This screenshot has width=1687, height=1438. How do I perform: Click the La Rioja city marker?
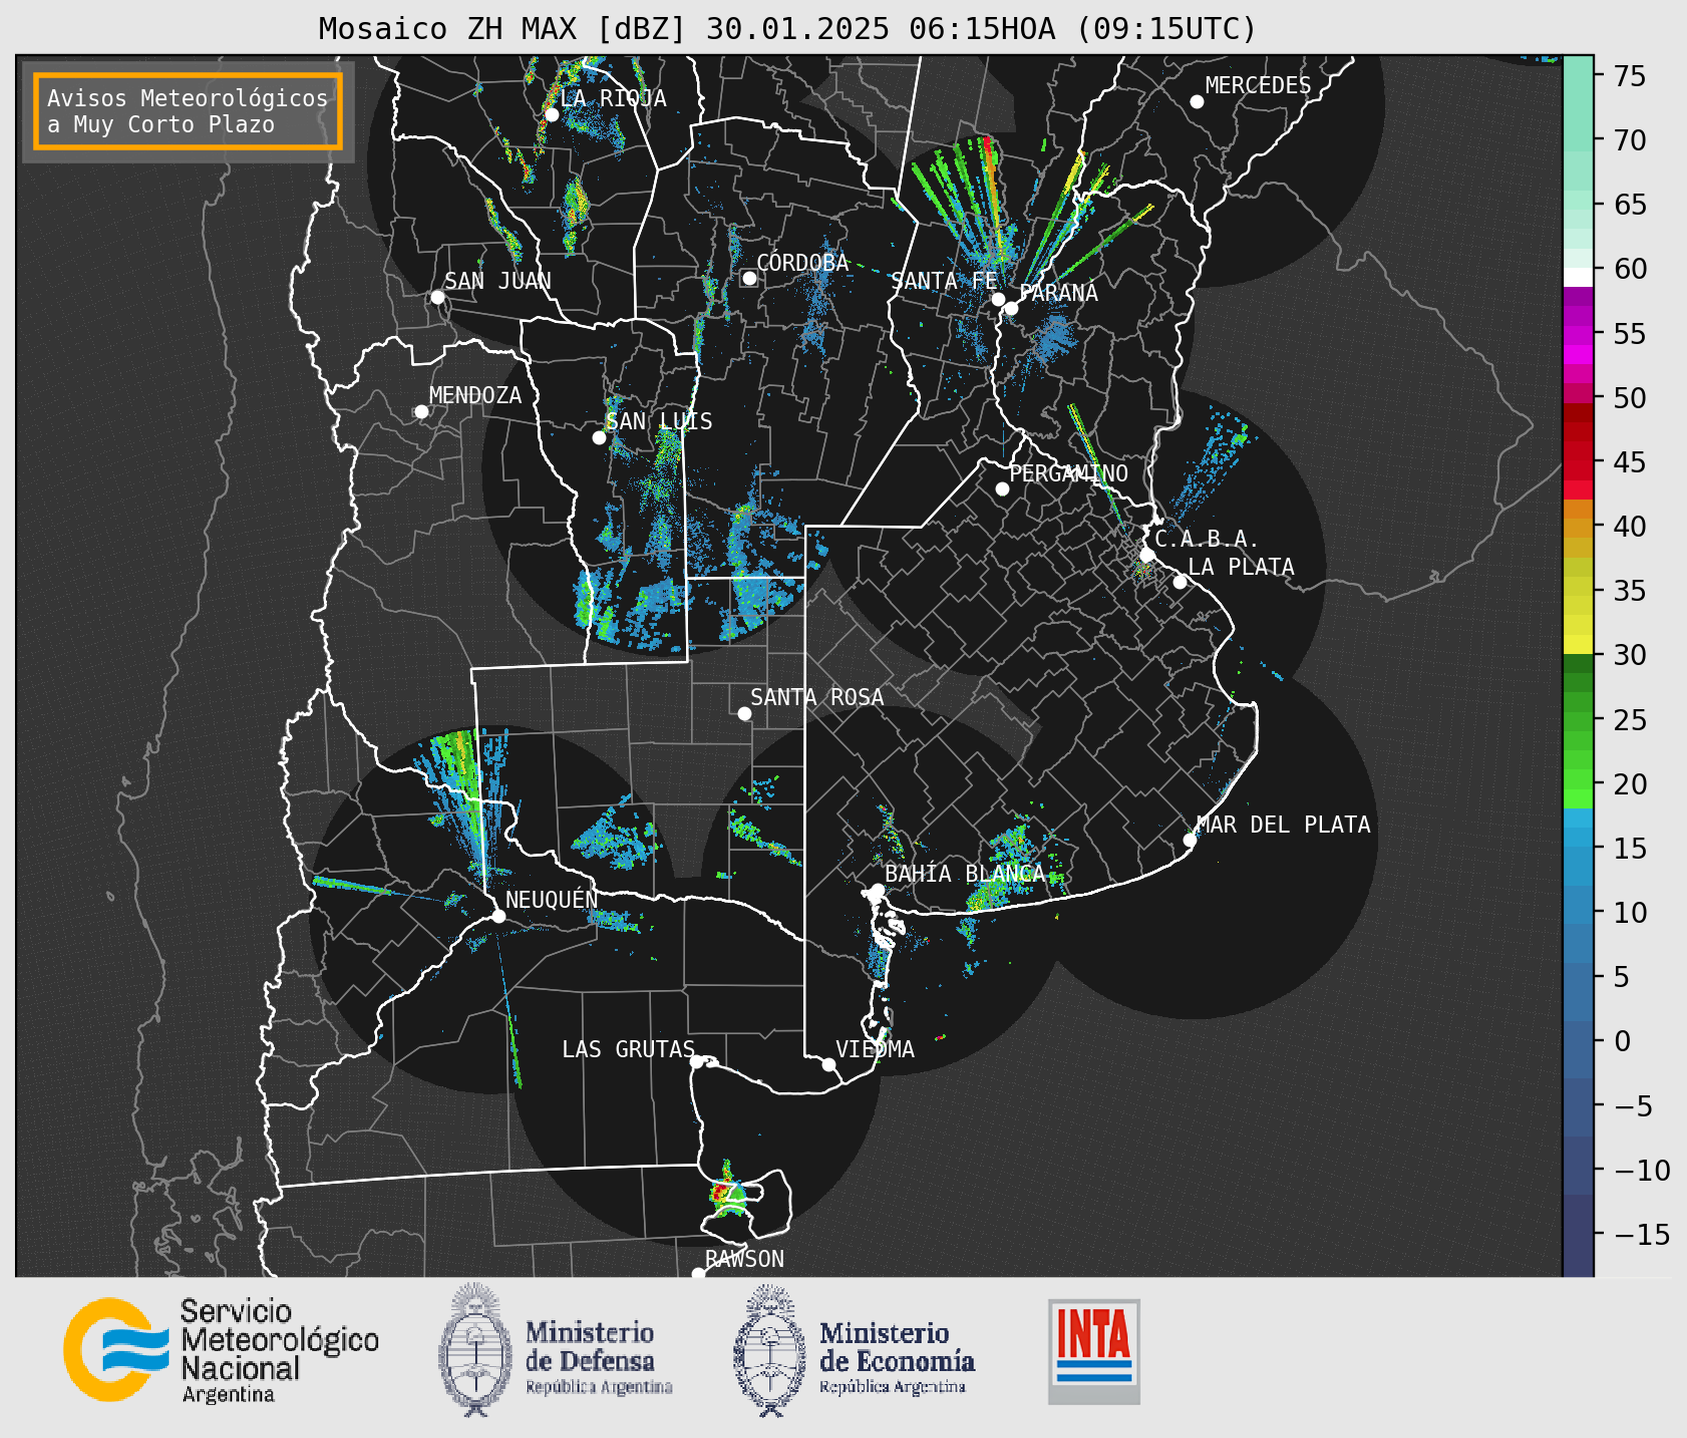pyautogui.click(x=551, y=115)
